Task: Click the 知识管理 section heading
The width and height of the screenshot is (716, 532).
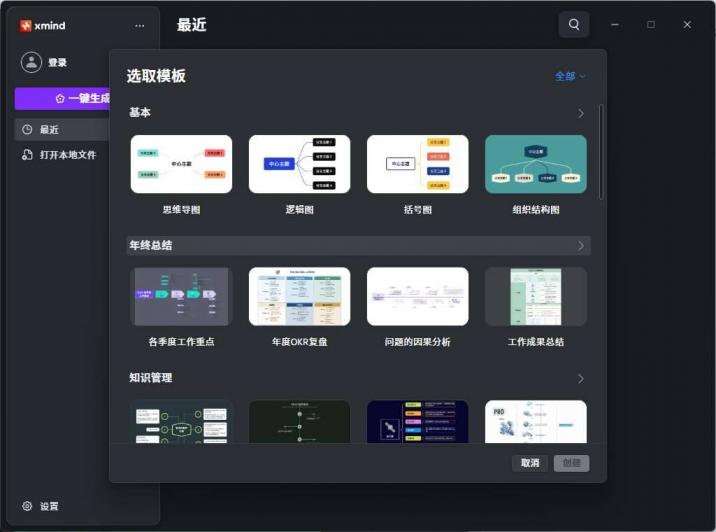Action: click(151, 378)
